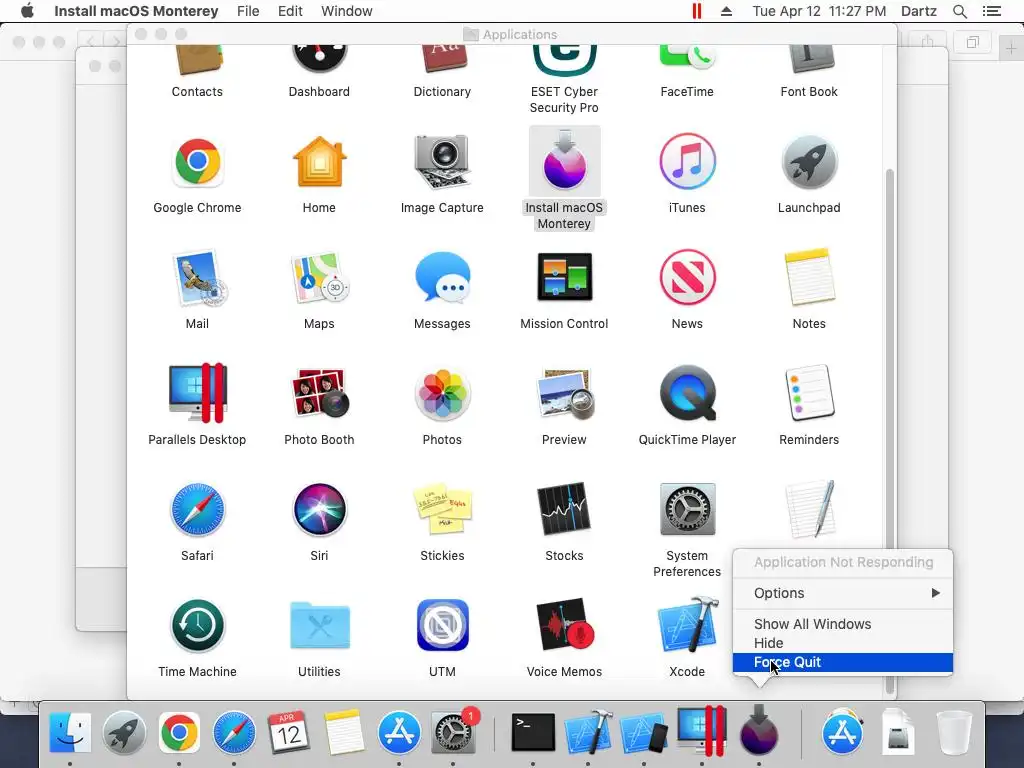Open the Install macOS Monterey app menu
This screenshot has height=768, width=1024.
pos(136,11)
